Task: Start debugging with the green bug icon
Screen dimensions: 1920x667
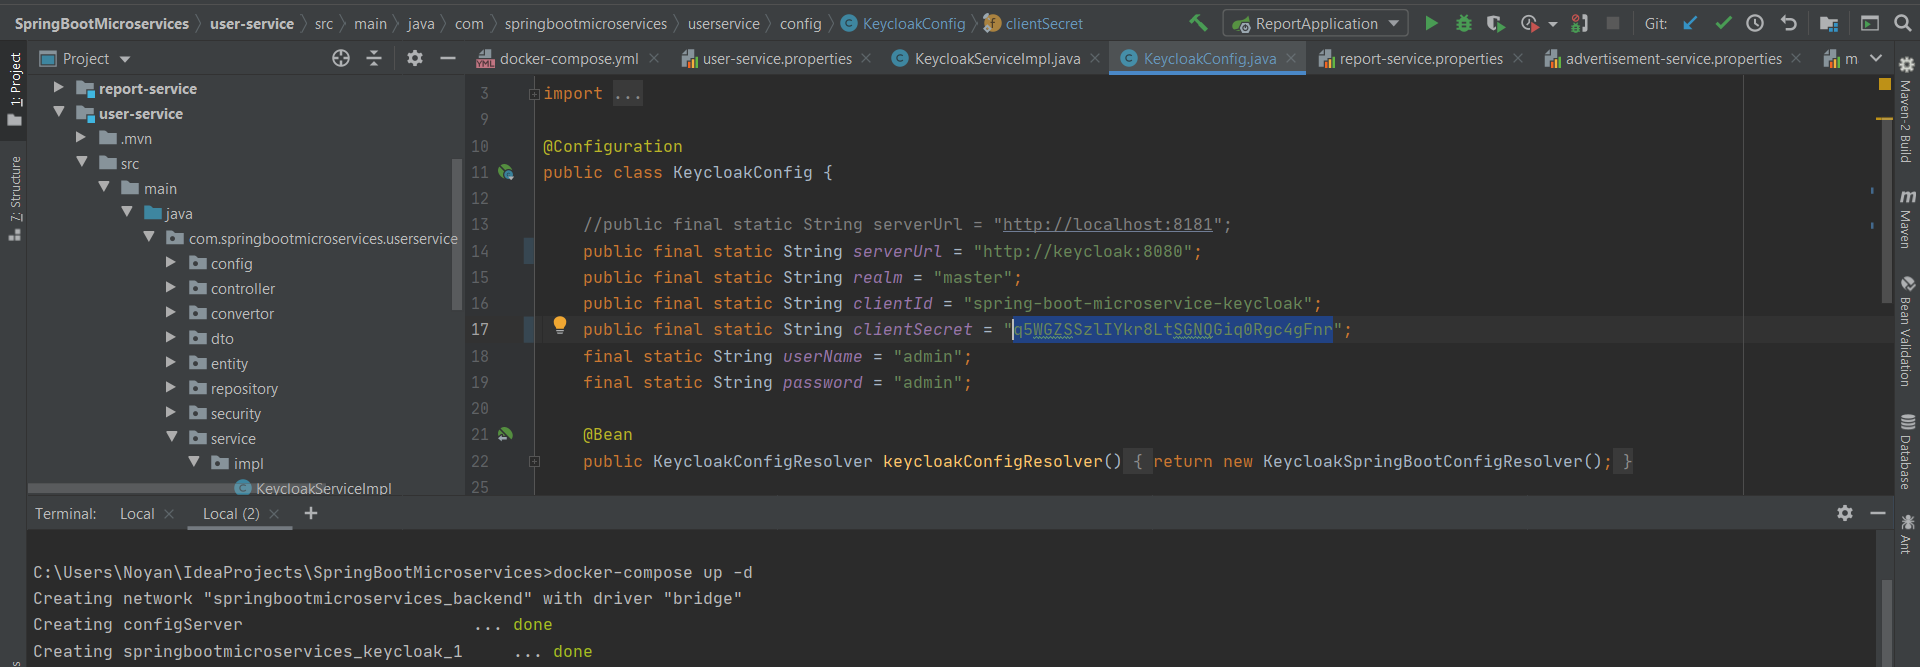Action: (1464, 23)
